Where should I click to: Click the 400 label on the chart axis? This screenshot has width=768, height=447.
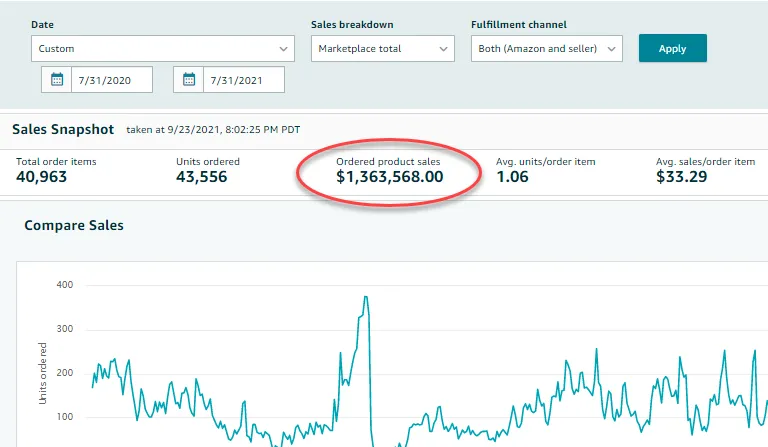tap(65, 285)
